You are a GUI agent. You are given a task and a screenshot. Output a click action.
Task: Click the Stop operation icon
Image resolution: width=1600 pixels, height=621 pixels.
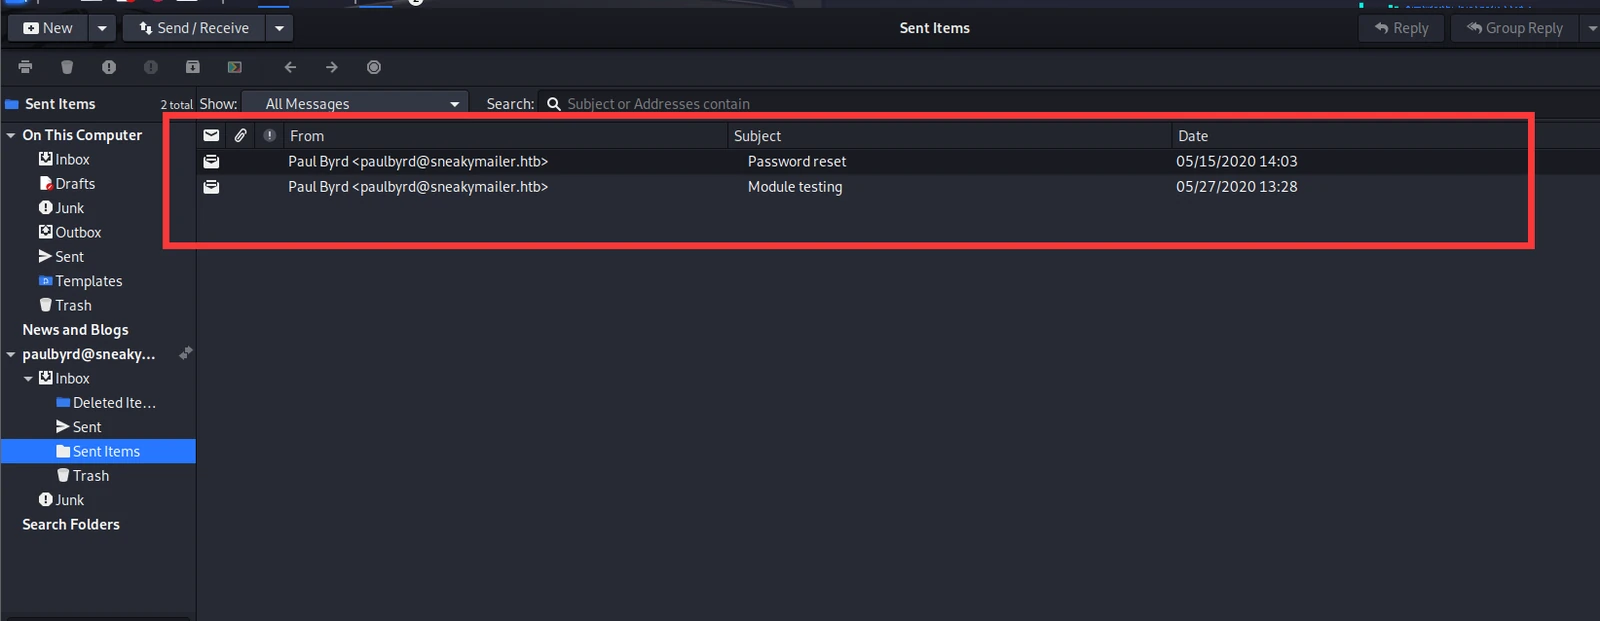[374, 67]
